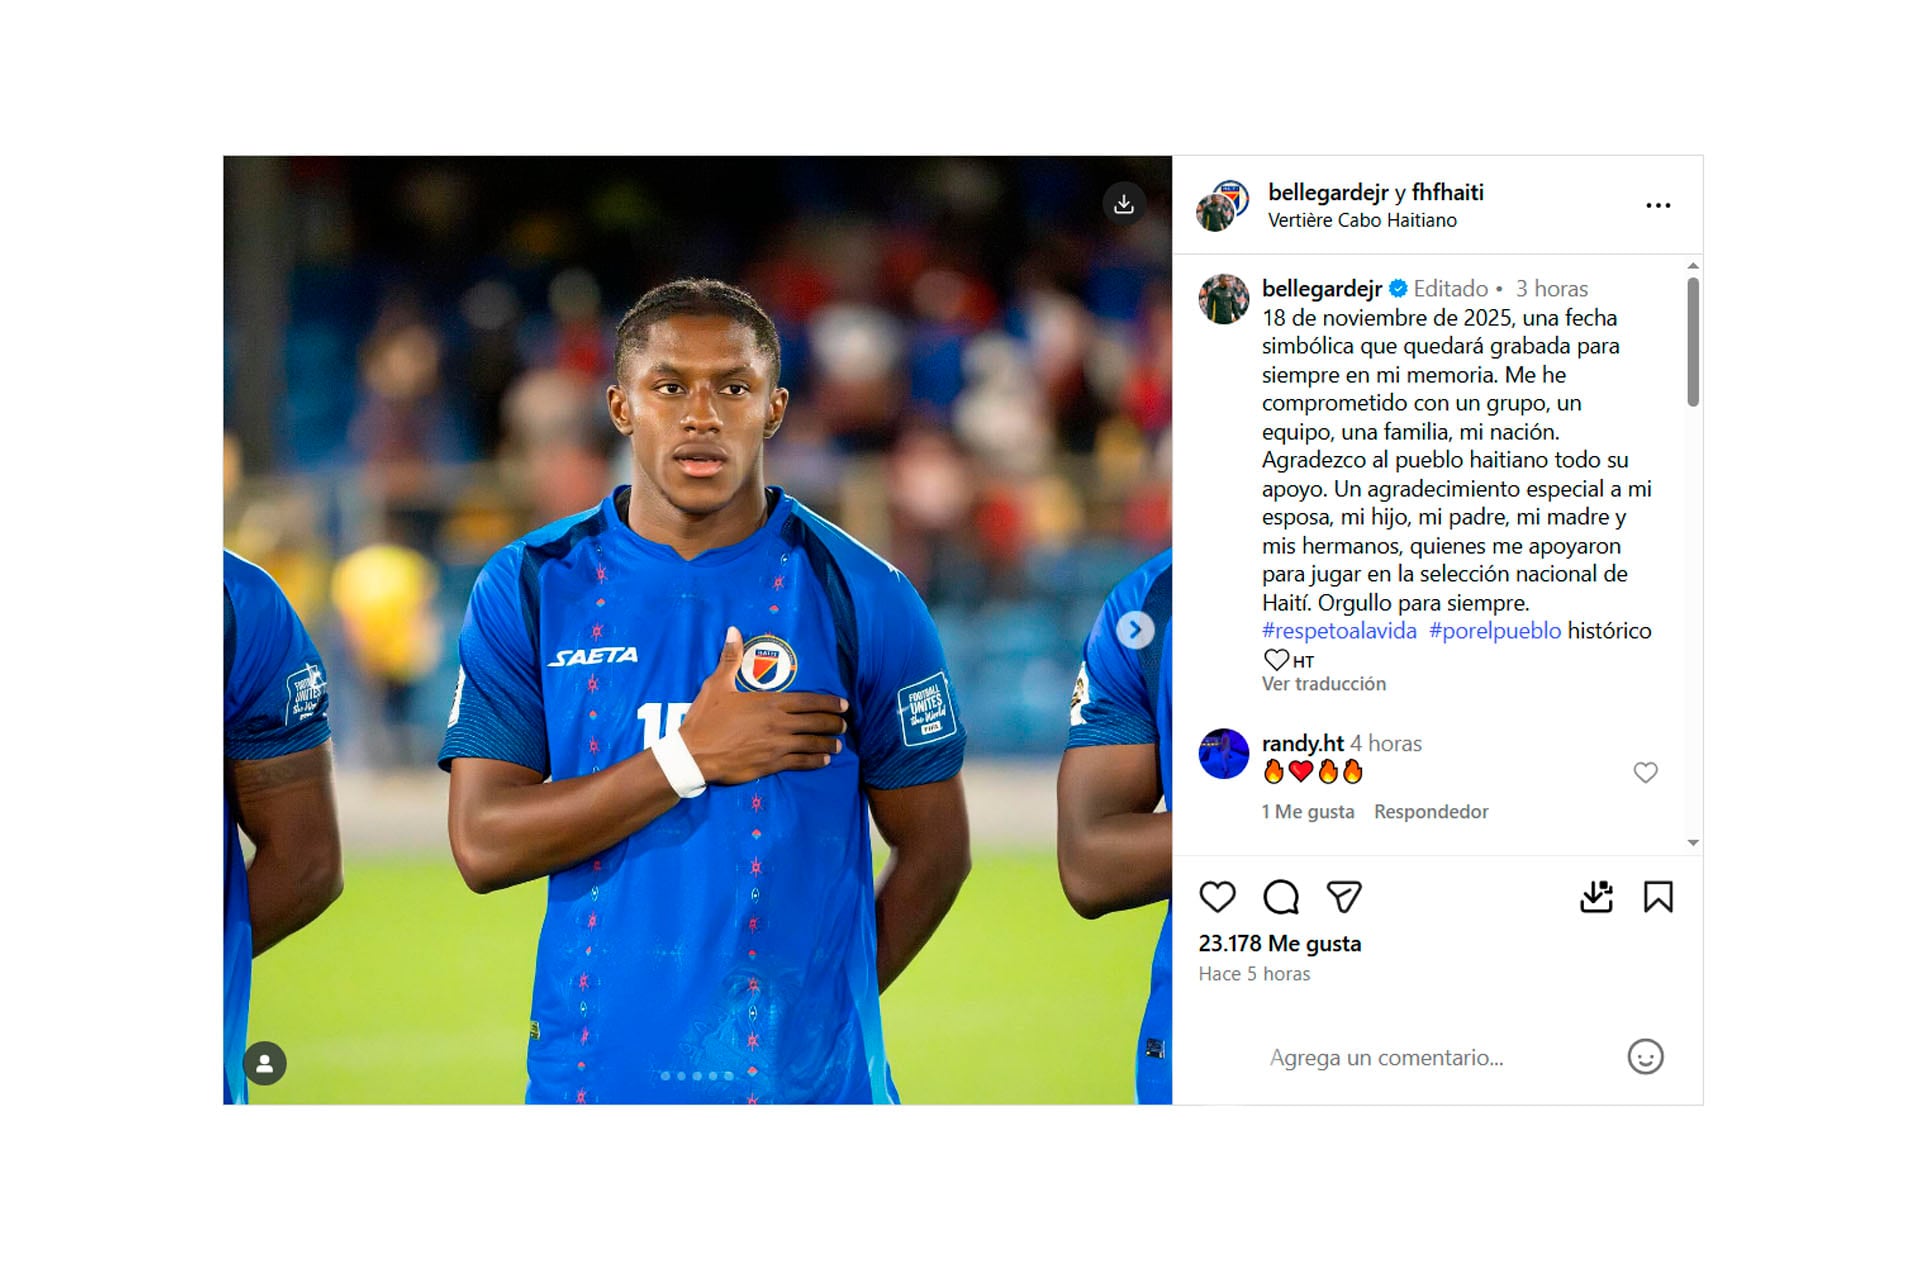Screen dimensions: 1920x1268
Task: Open emoji picker in comment box
Action: click(x=1645, y=1057)
